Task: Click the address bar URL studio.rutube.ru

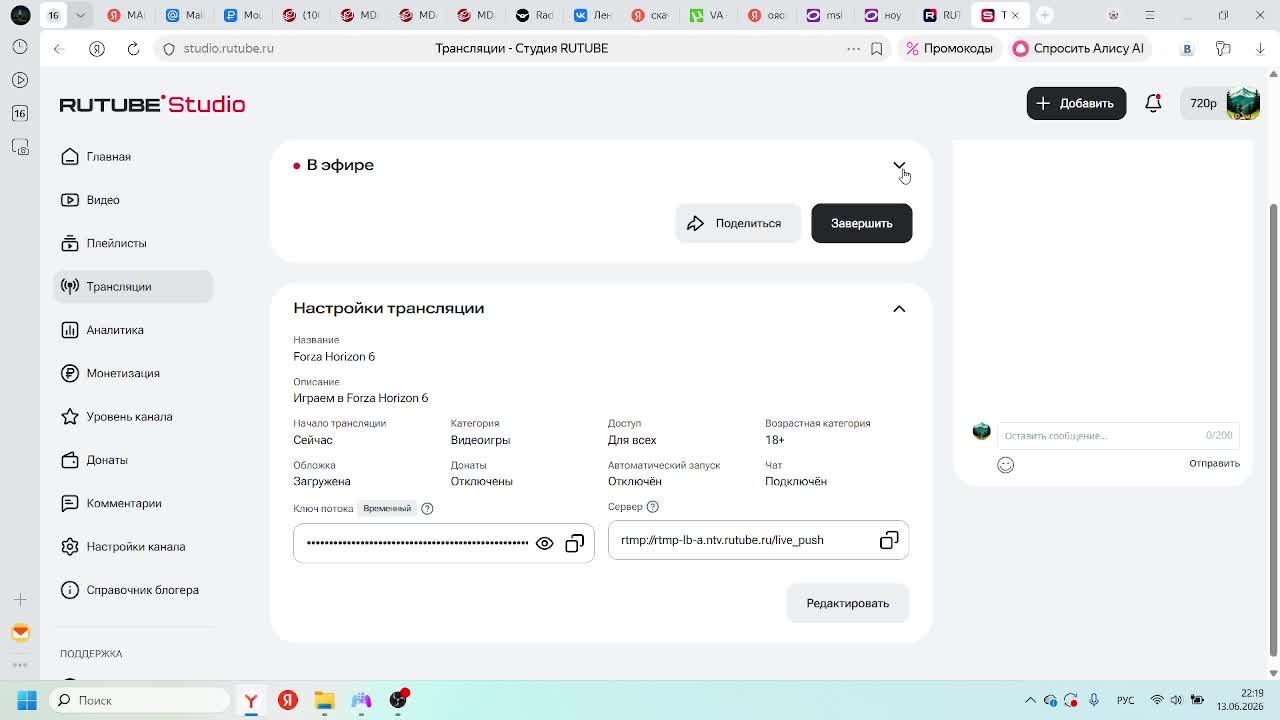Action: [228, 48]
